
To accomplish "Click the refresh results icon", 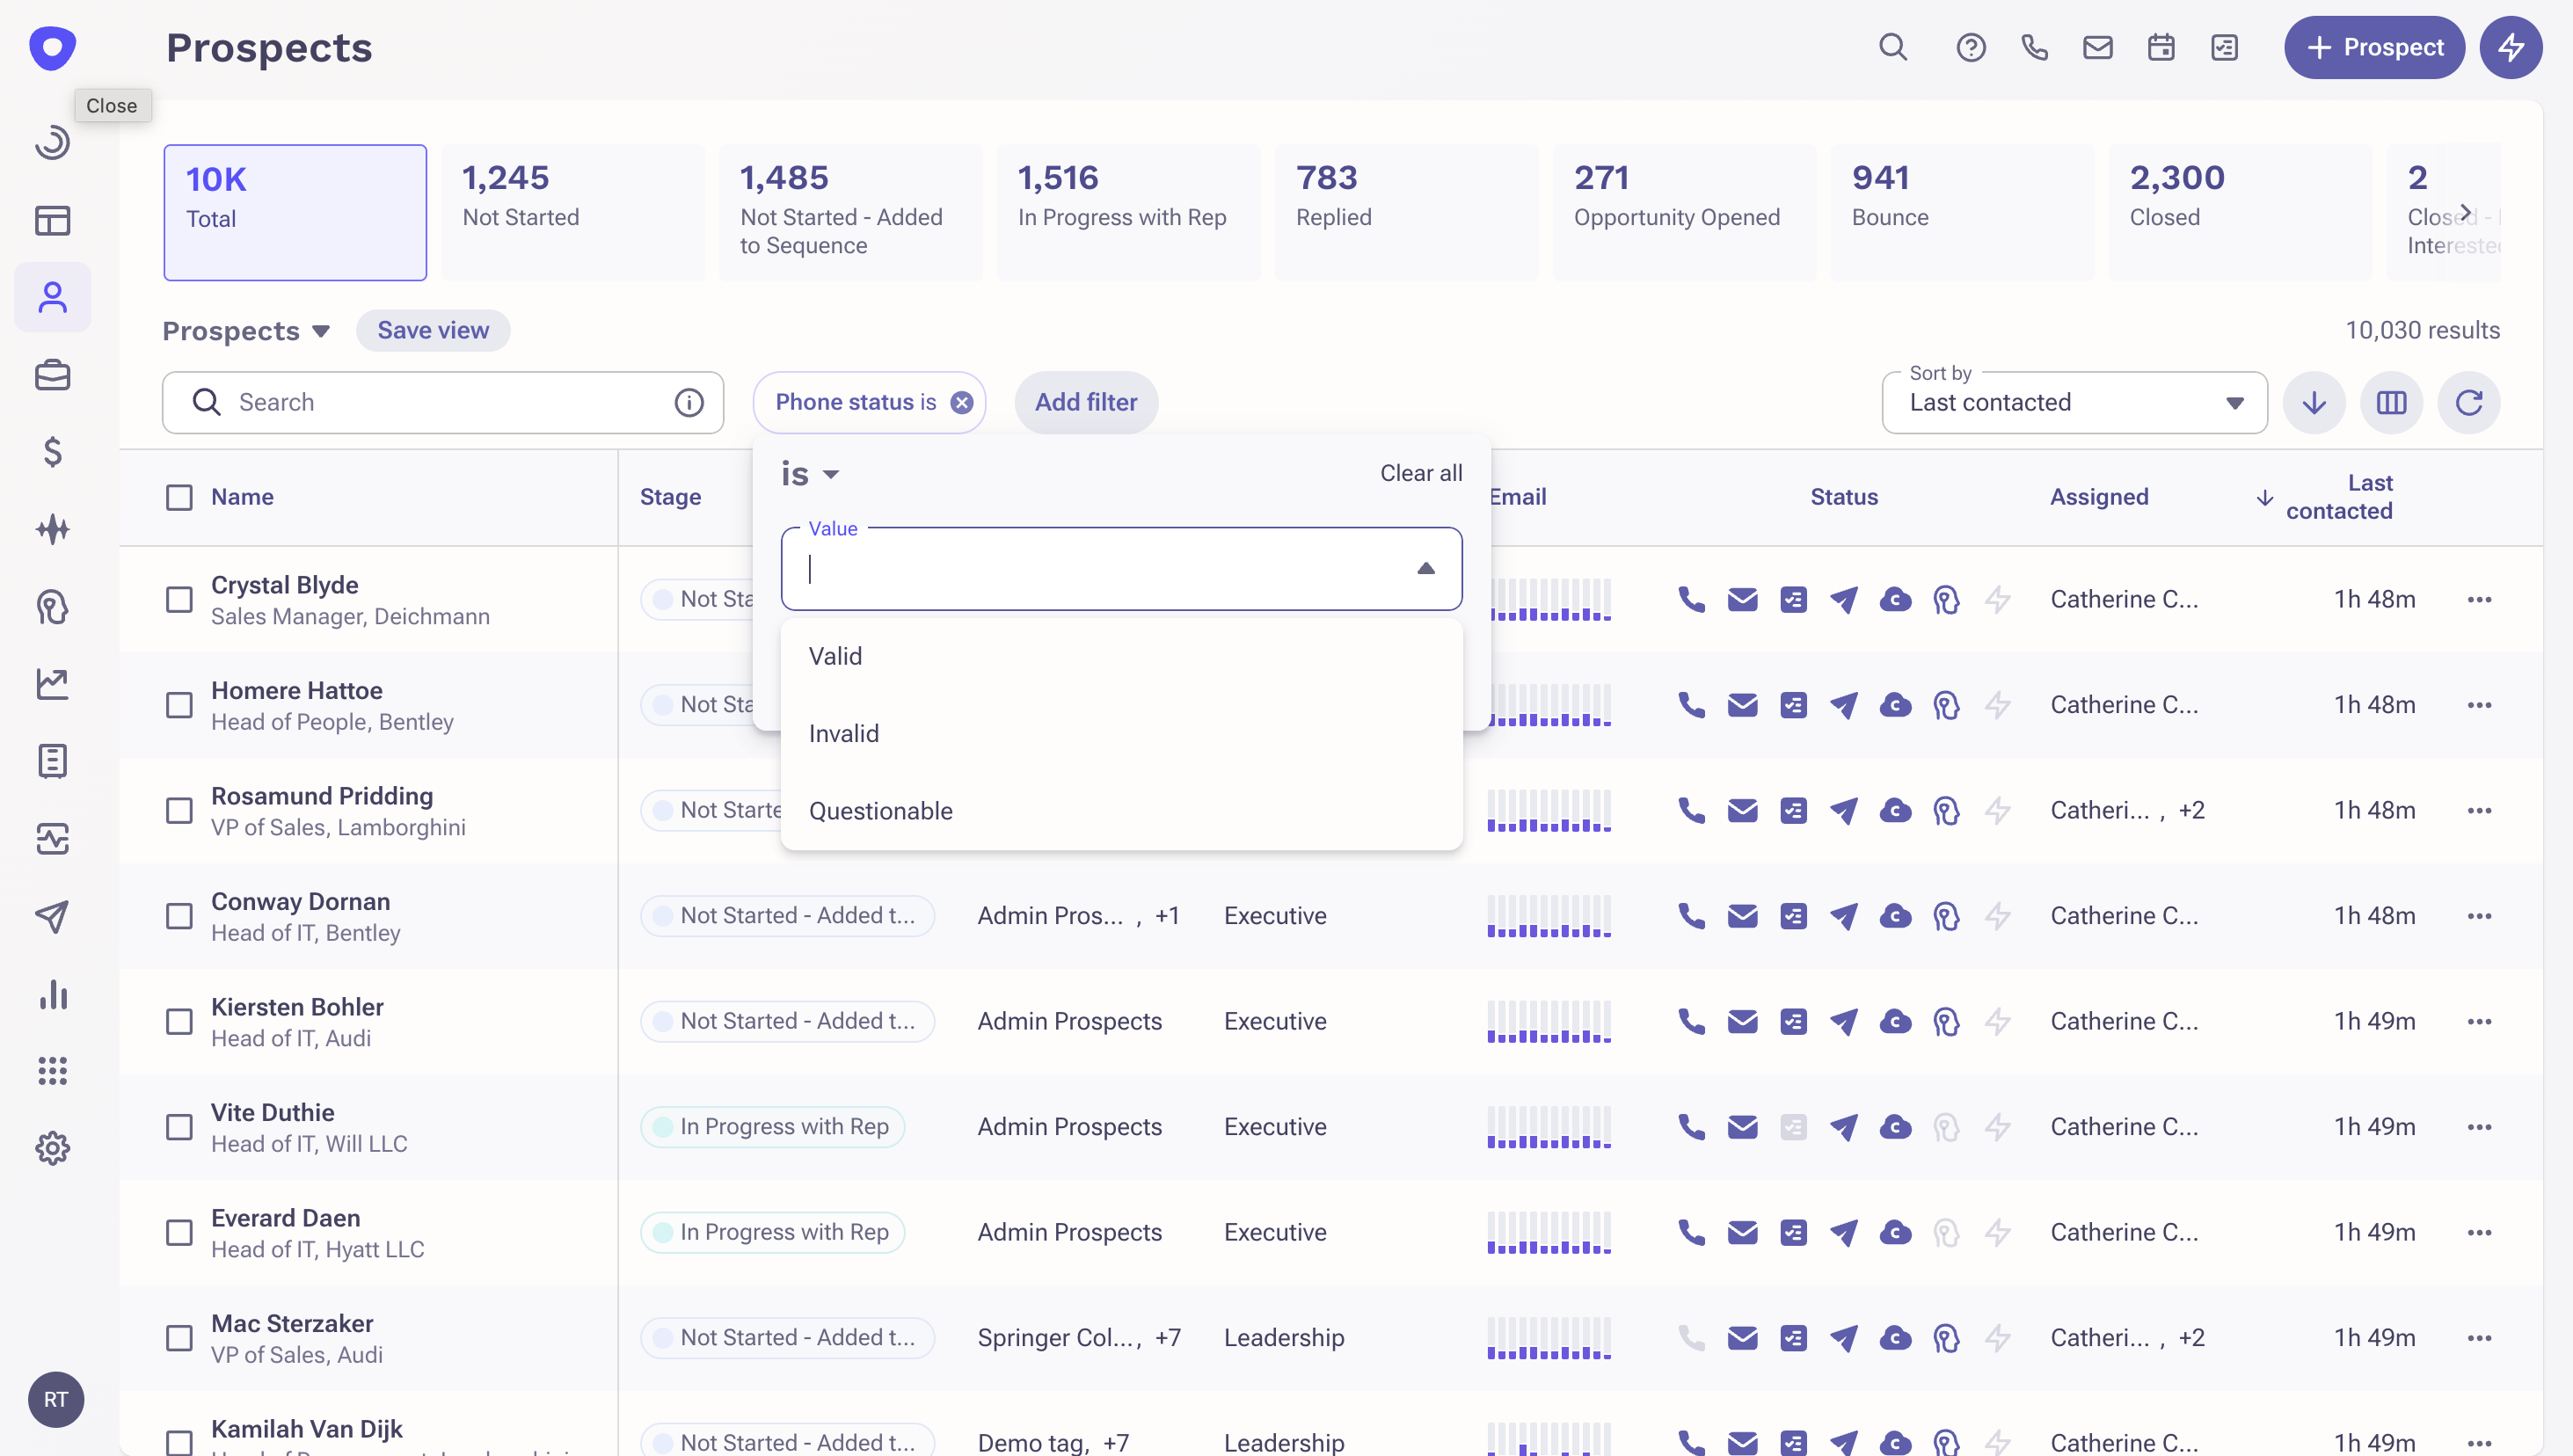I will [x=2468, y=402].
